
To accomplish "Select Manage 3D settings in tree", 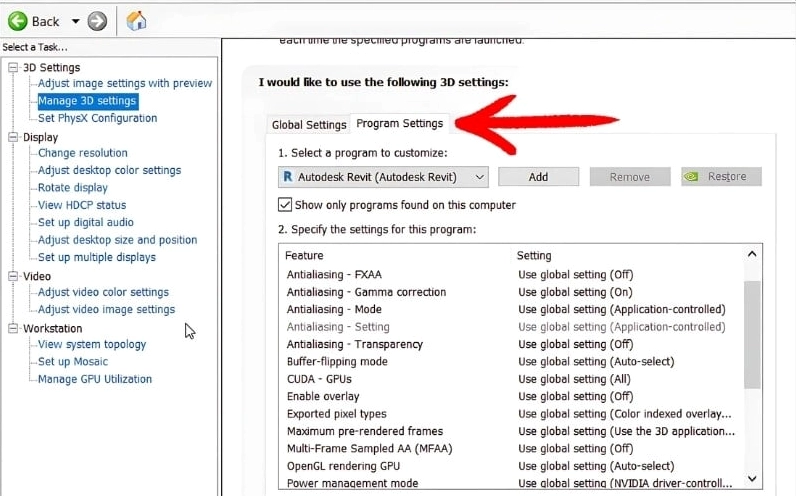I will click(x=87, y=101).
